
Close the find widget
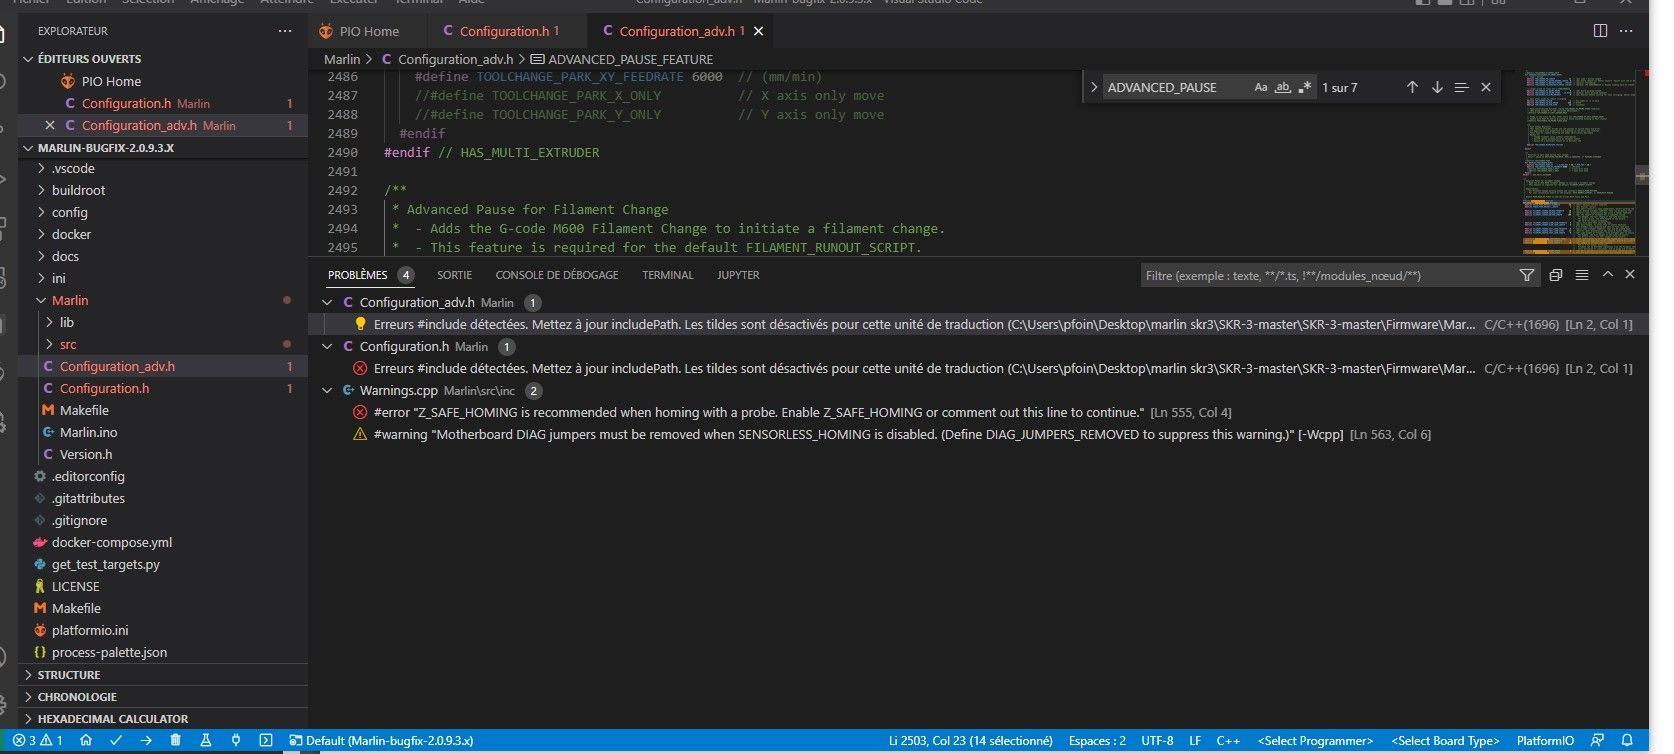pyautogui.click(x=1486, y=87)
